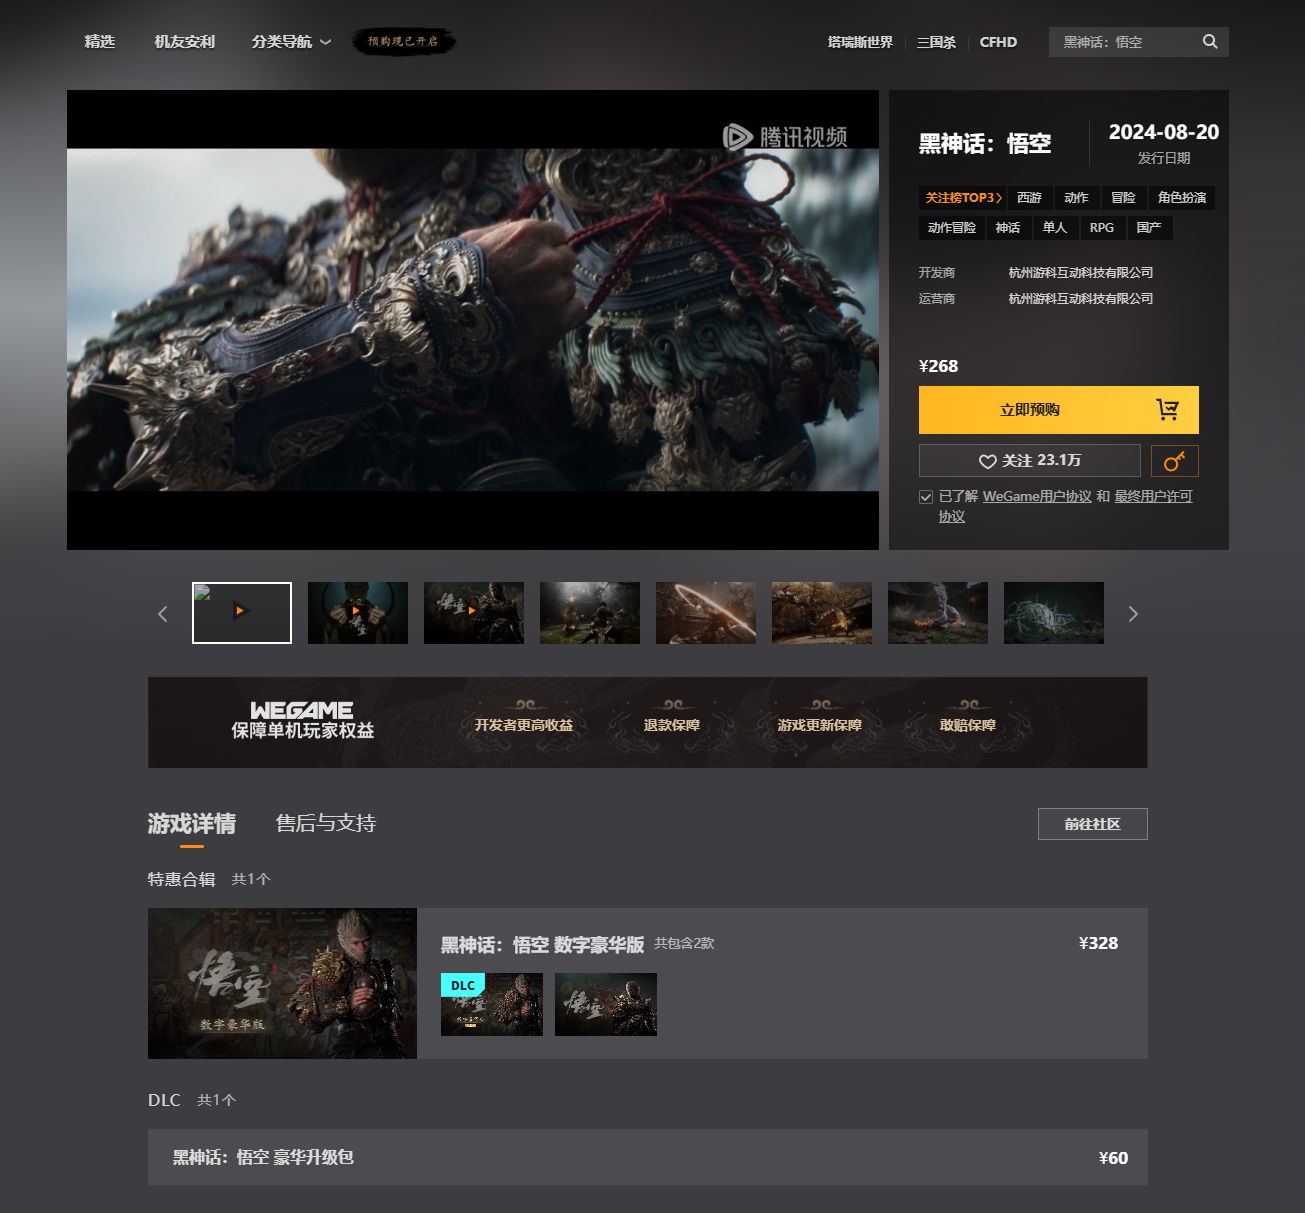This screenshot has width=1305, height=1213.
Task: Select the first video thumbnail with white border
Action: [242, 613]
